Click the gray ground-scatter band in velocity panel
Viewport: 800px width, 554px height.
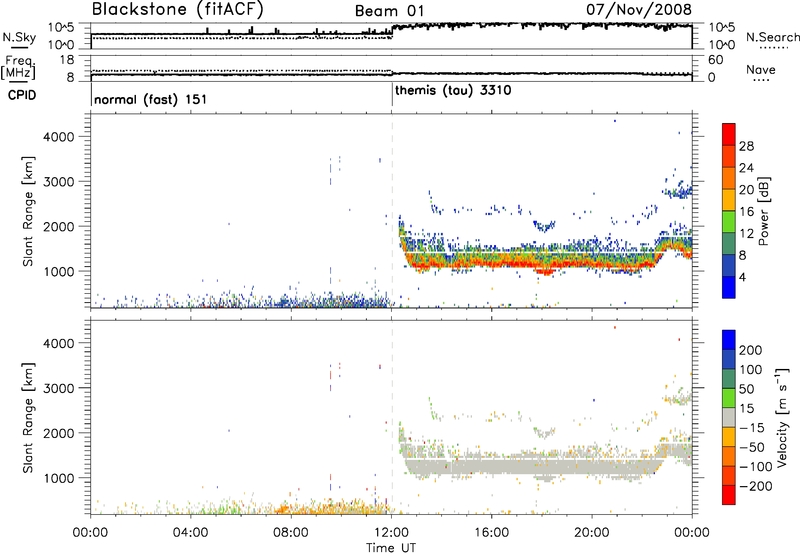(x=531, y=466)
